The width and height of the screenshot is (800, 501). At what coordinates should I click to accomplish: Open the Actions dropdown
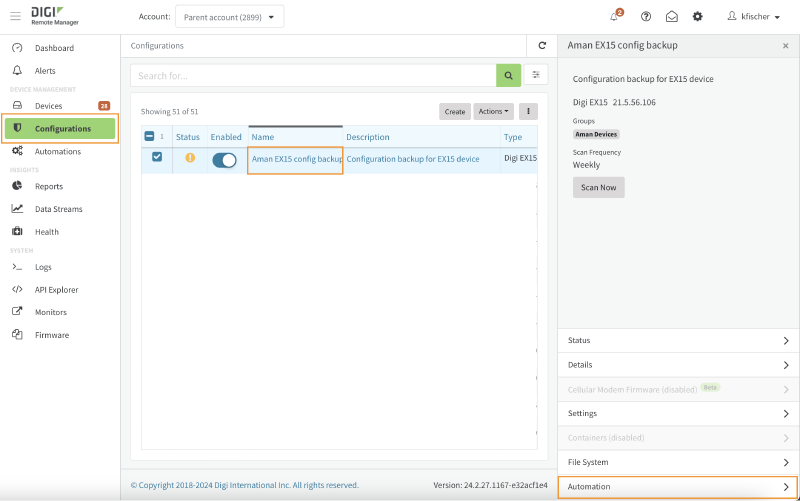(493, 111)
